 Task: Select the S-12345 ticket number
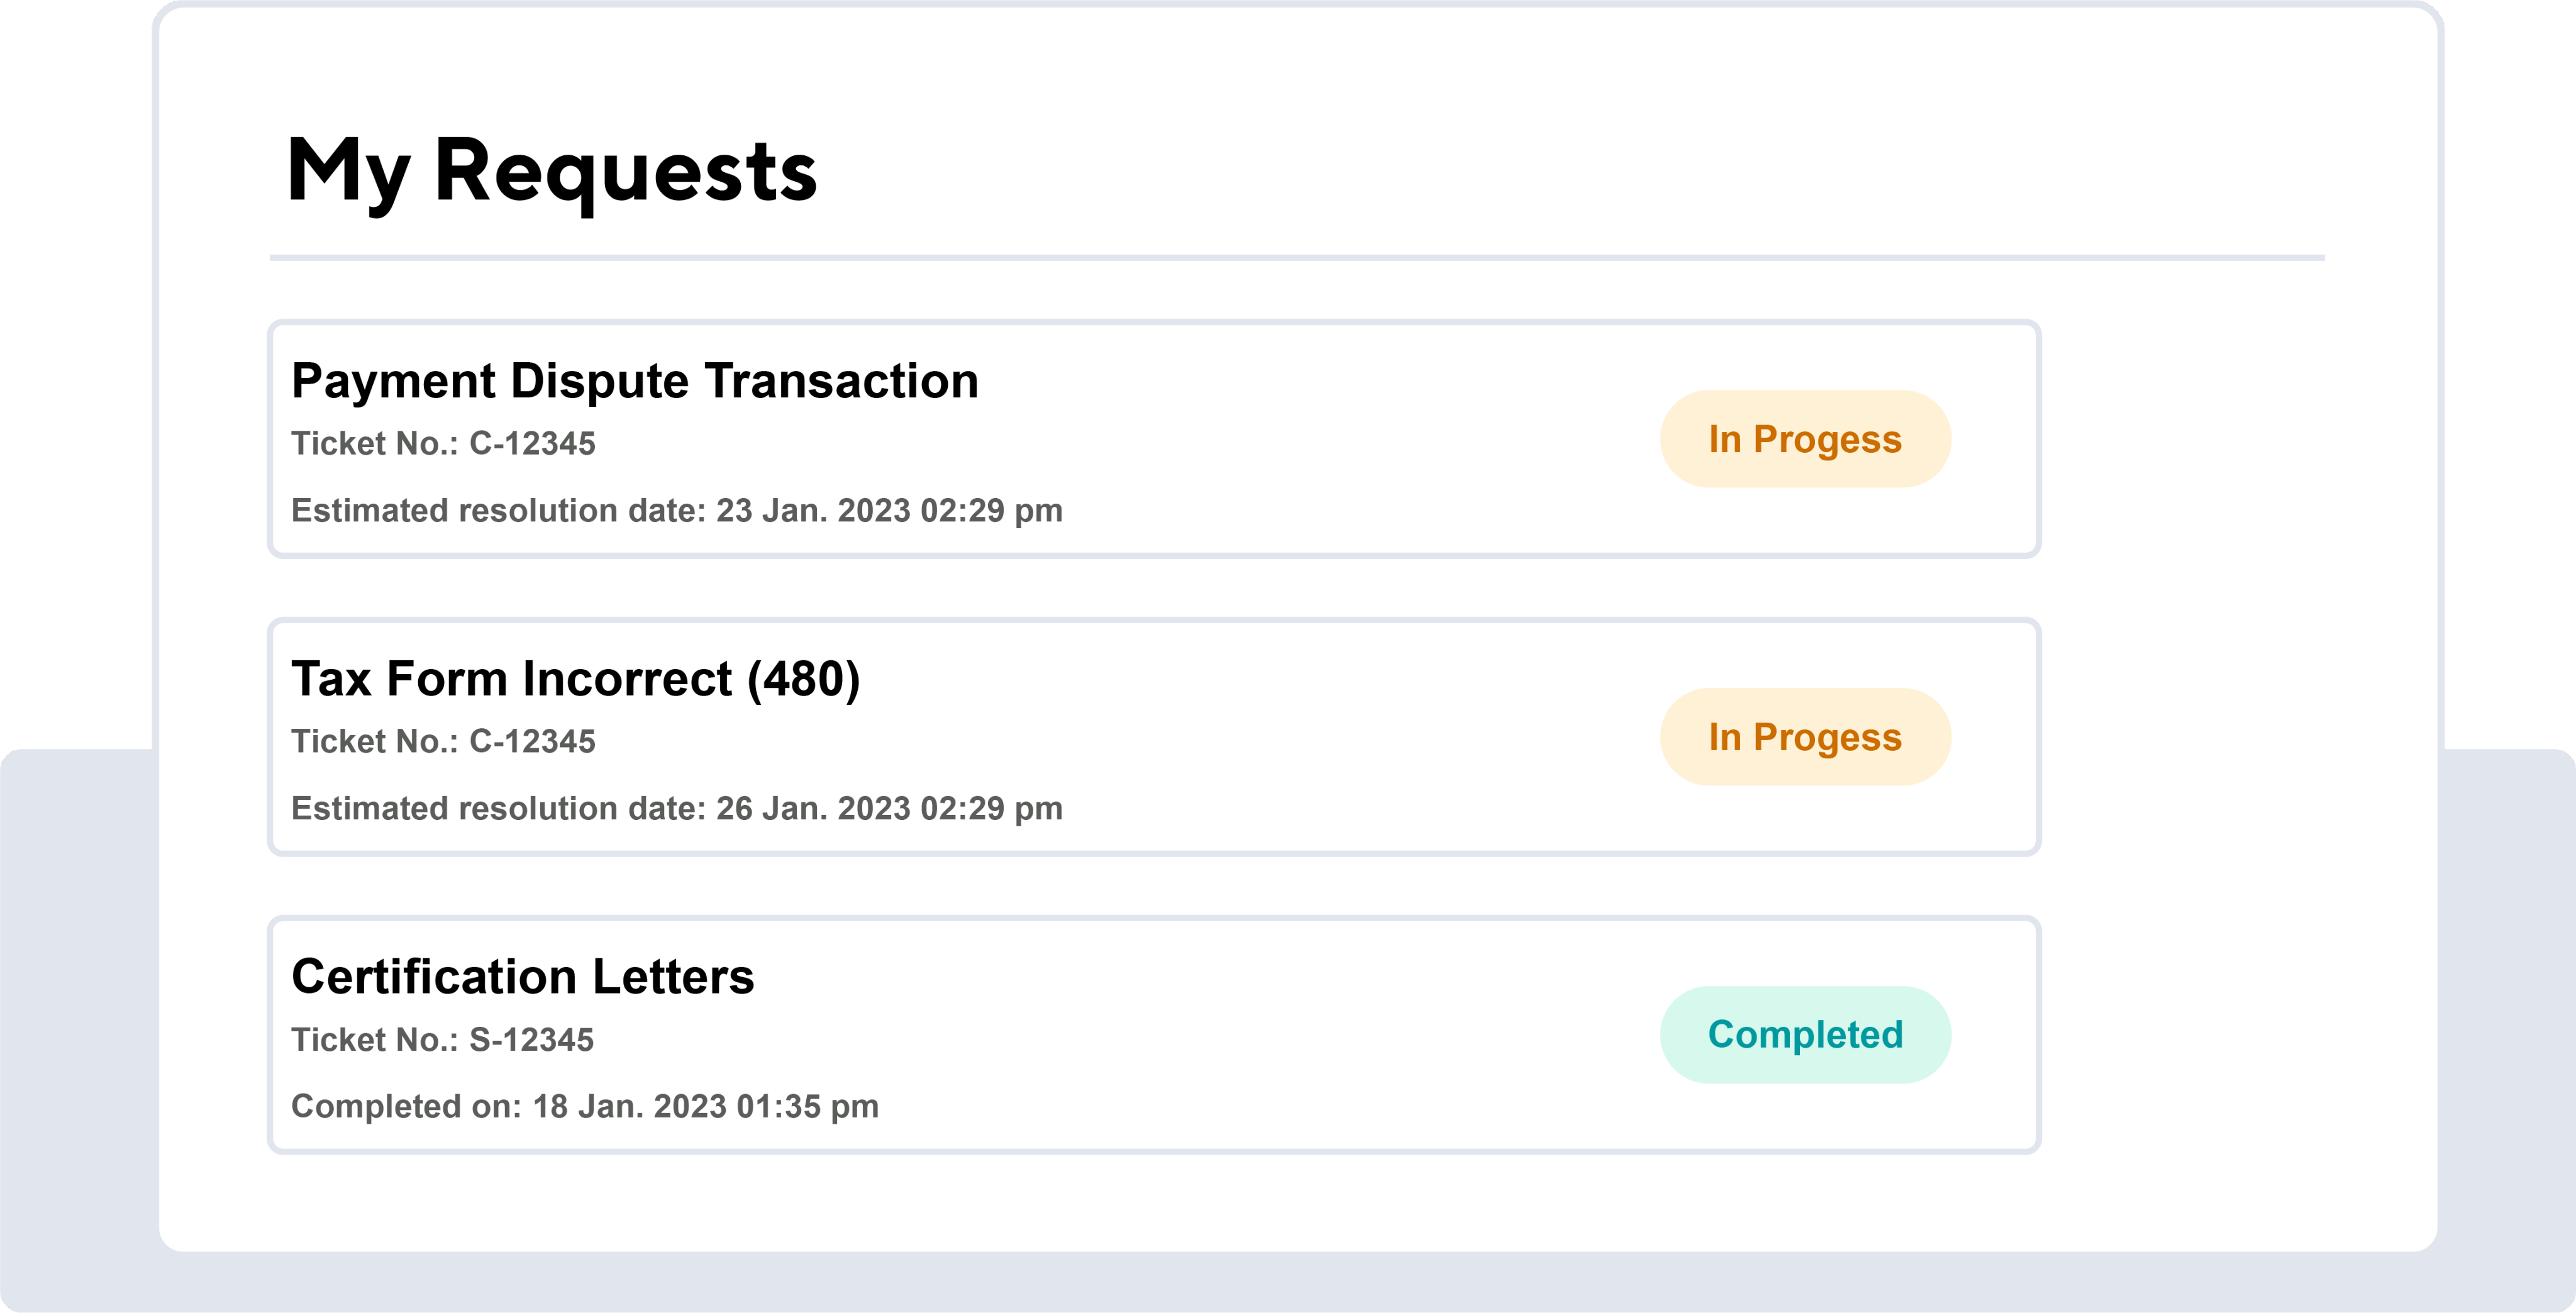click(x=531, y=1040)
